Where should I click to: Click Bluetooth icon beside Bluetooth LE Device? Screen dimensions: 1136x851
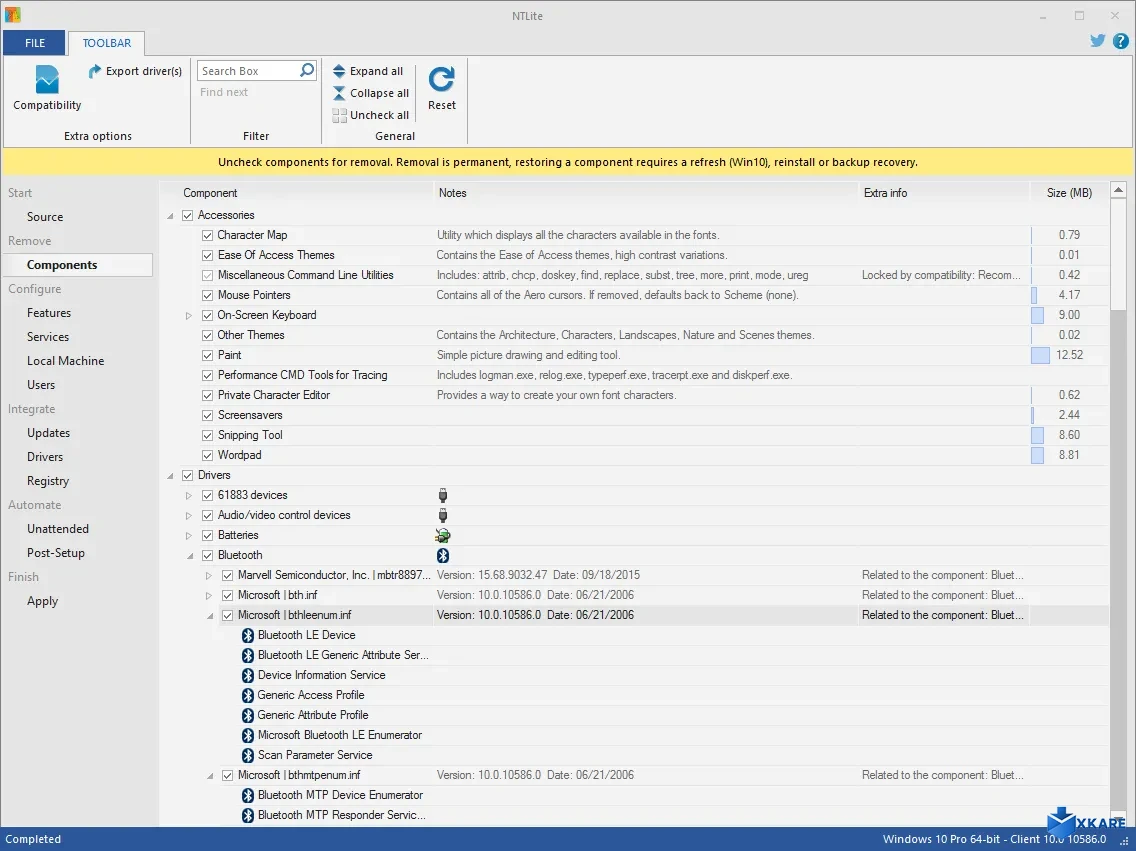248,635
